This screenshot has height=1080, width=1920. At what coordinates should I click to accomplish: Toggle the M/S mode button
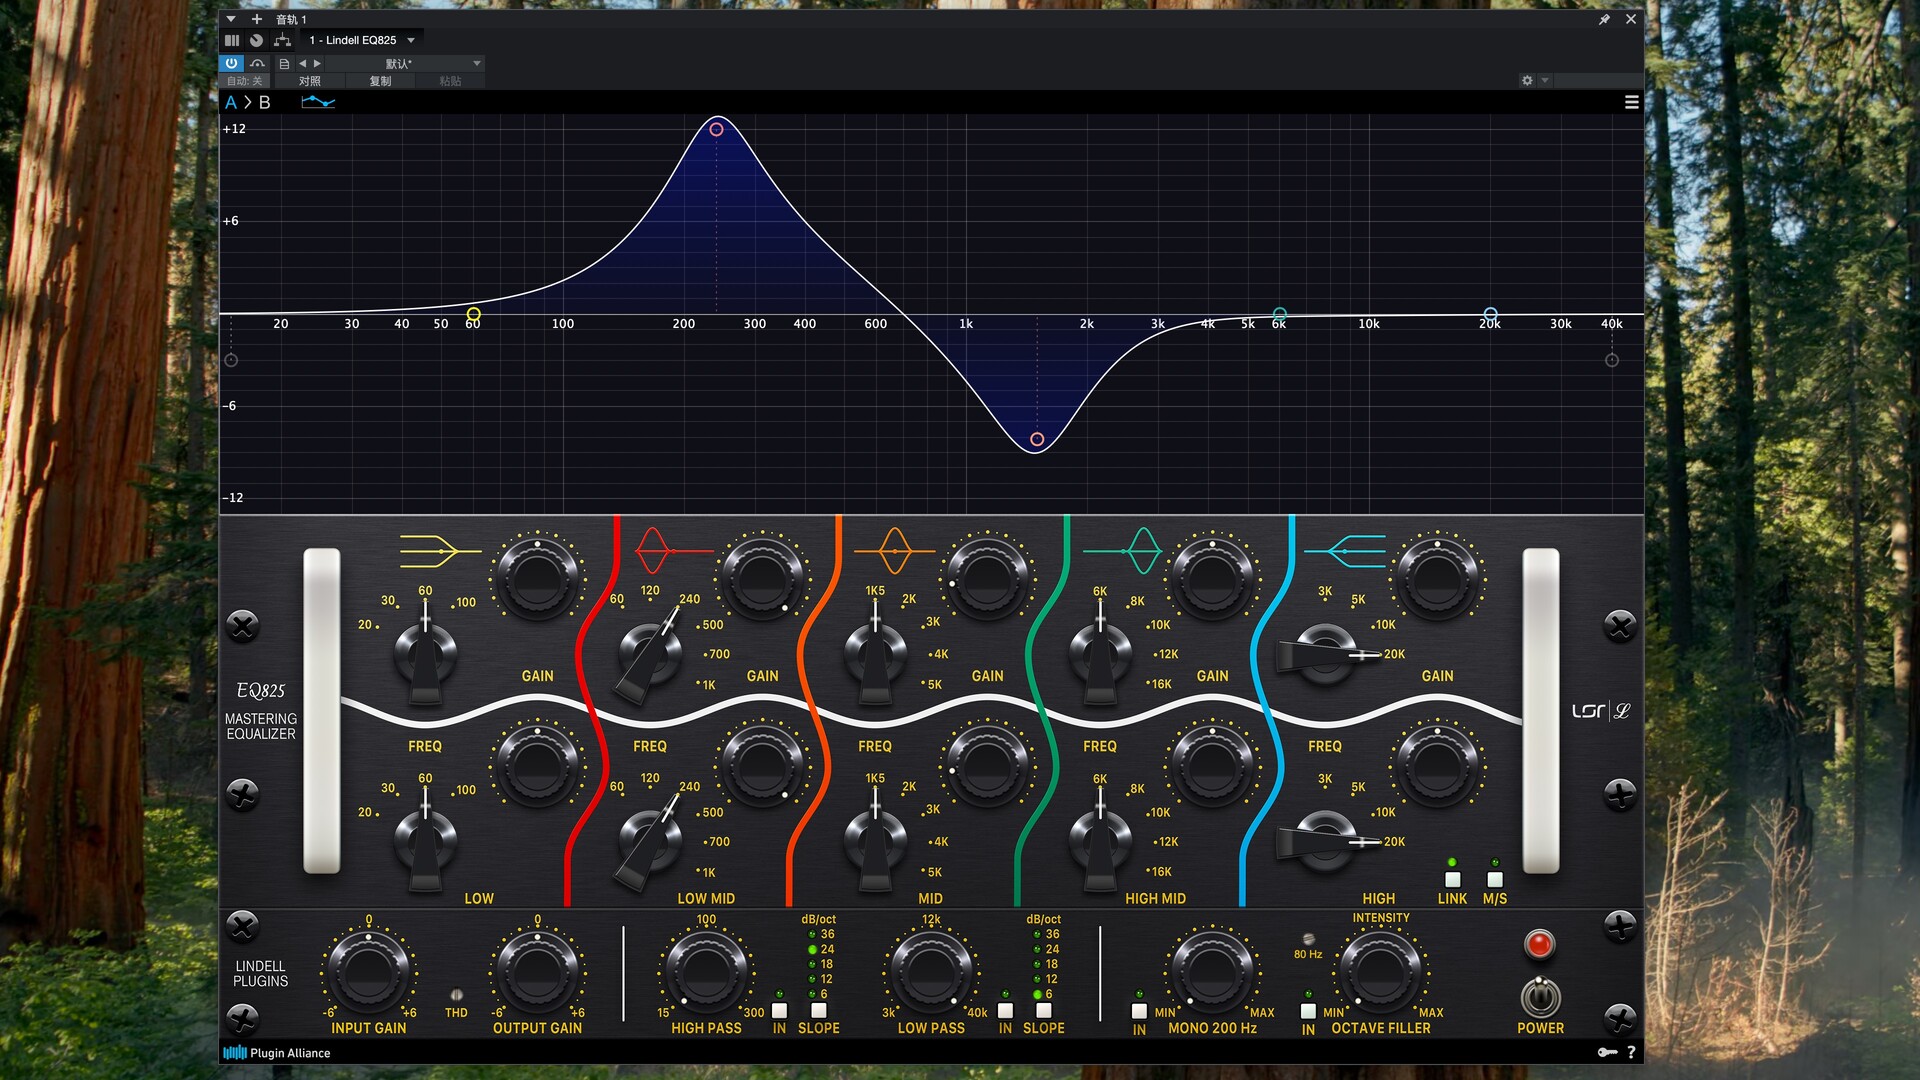pos(1495,880)
